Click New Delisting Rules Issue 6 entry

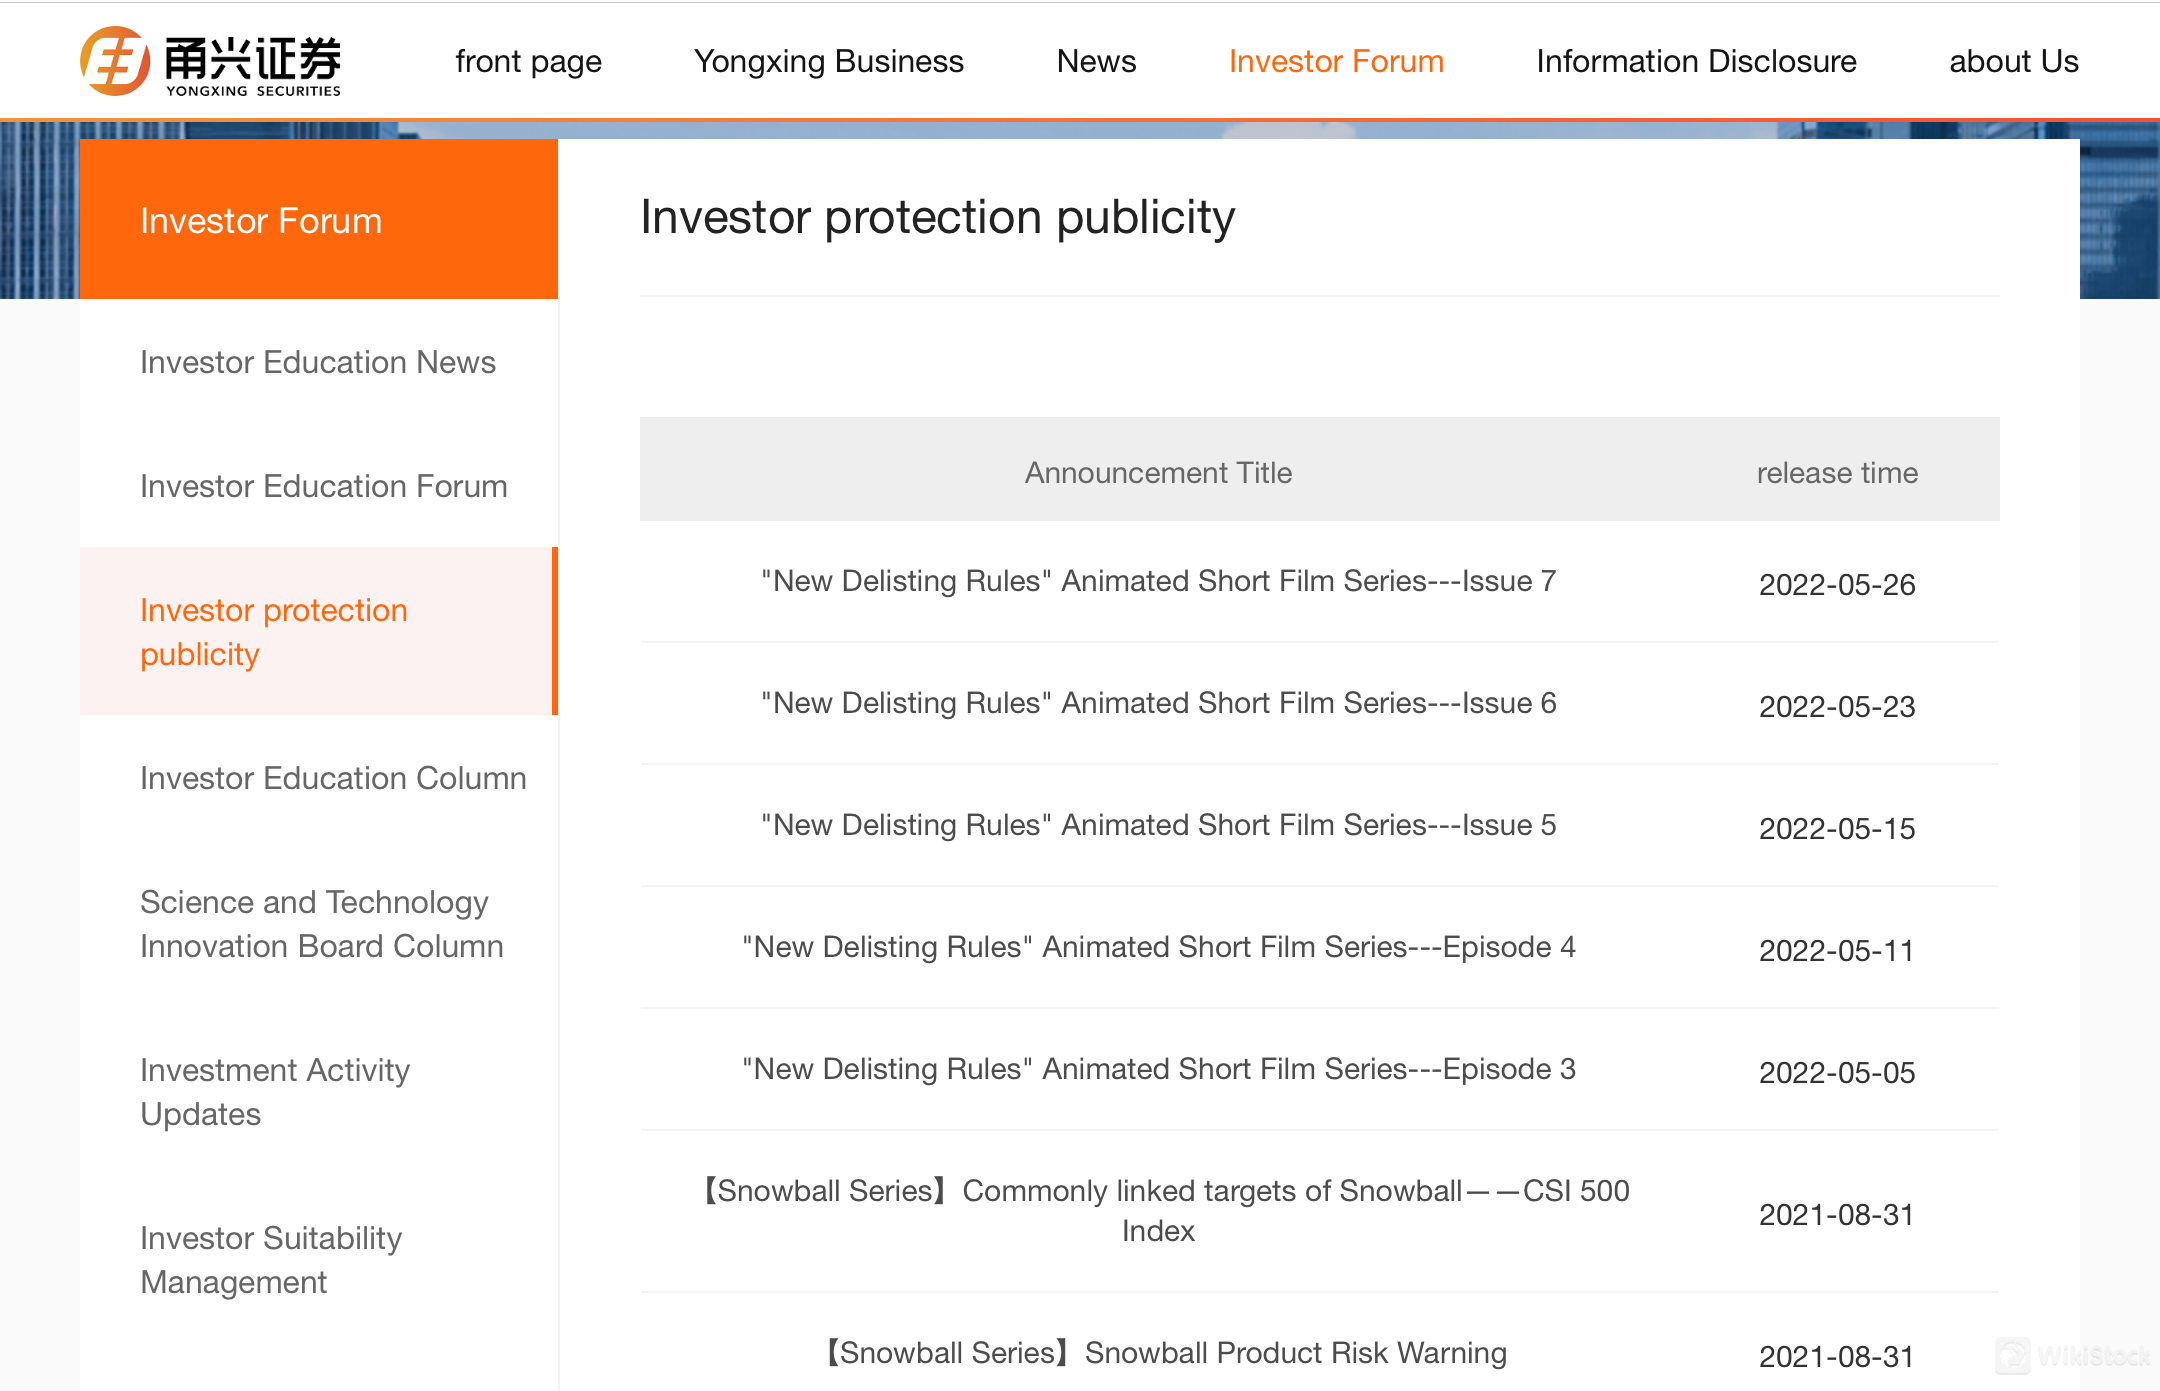(1154, 703)
